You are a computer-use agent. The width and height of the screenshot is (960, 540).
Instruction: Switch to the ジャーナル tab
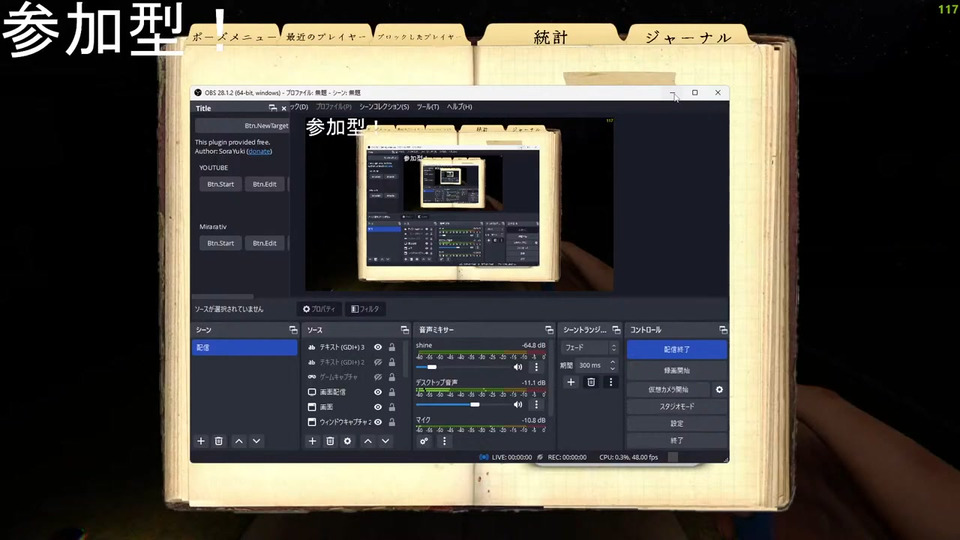(x=688, y=37)
